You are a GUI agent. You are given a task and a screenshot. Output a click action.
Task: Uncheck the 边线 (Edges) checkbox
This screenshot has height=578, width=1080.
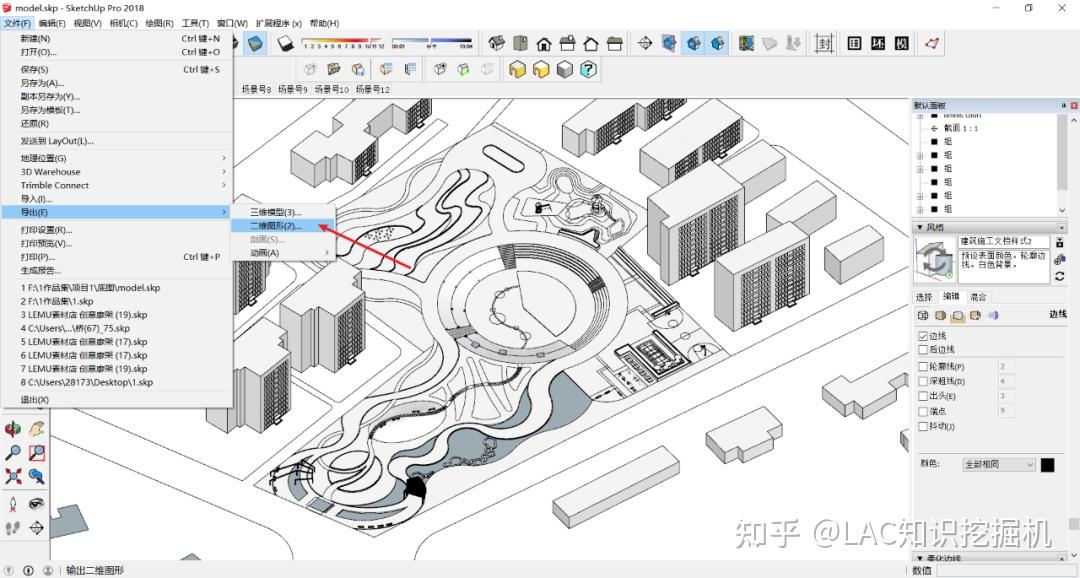923,336
